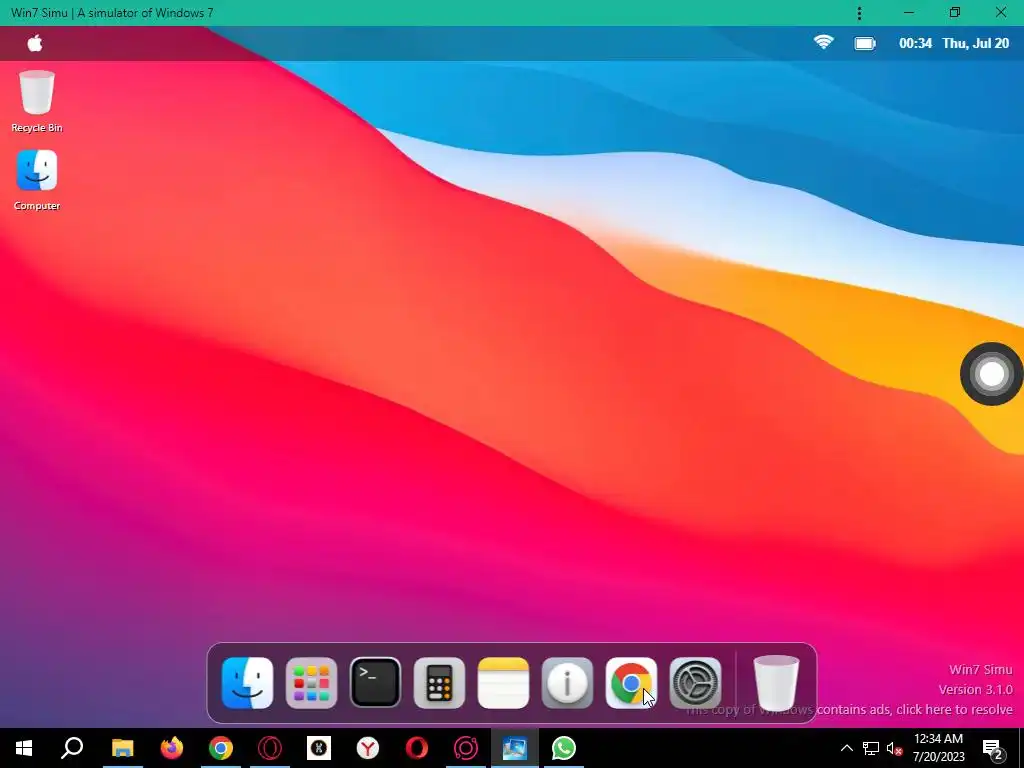
Task: Click the Wi-Fi status icon in menu bar
Action: [824, 42]
